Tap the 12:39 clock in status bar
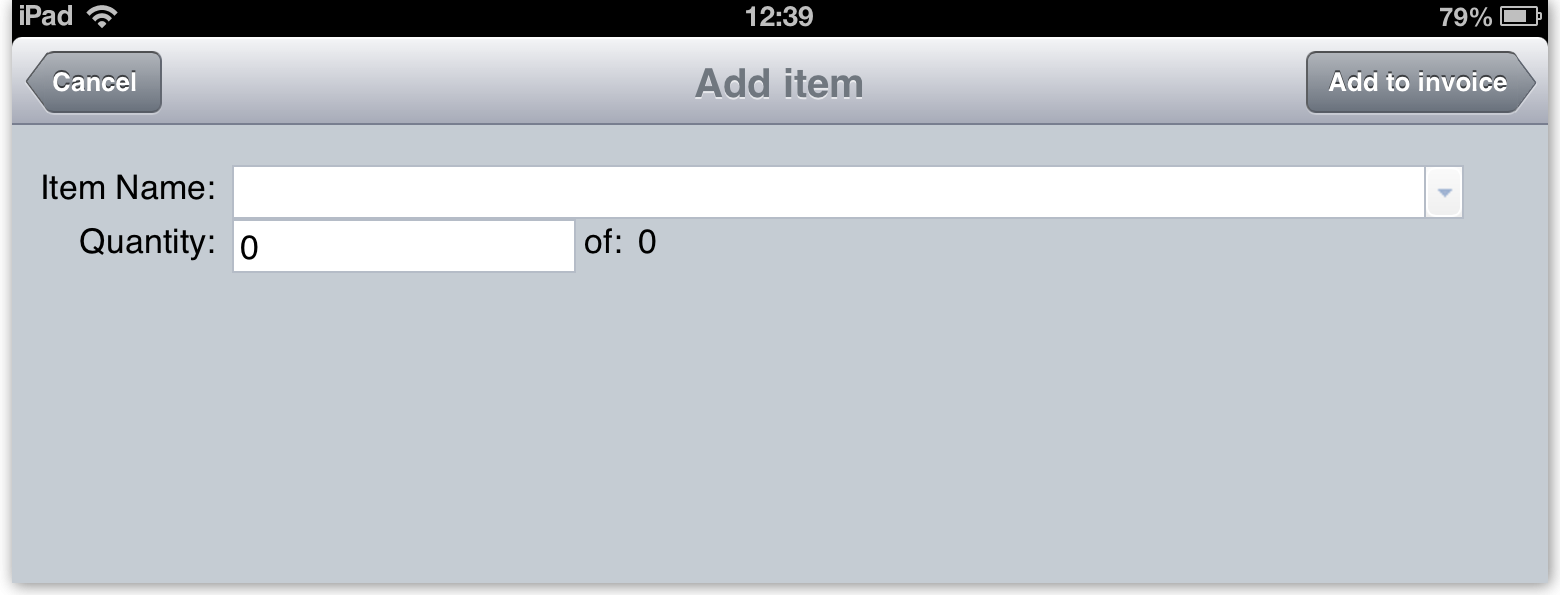 [779, 16]
